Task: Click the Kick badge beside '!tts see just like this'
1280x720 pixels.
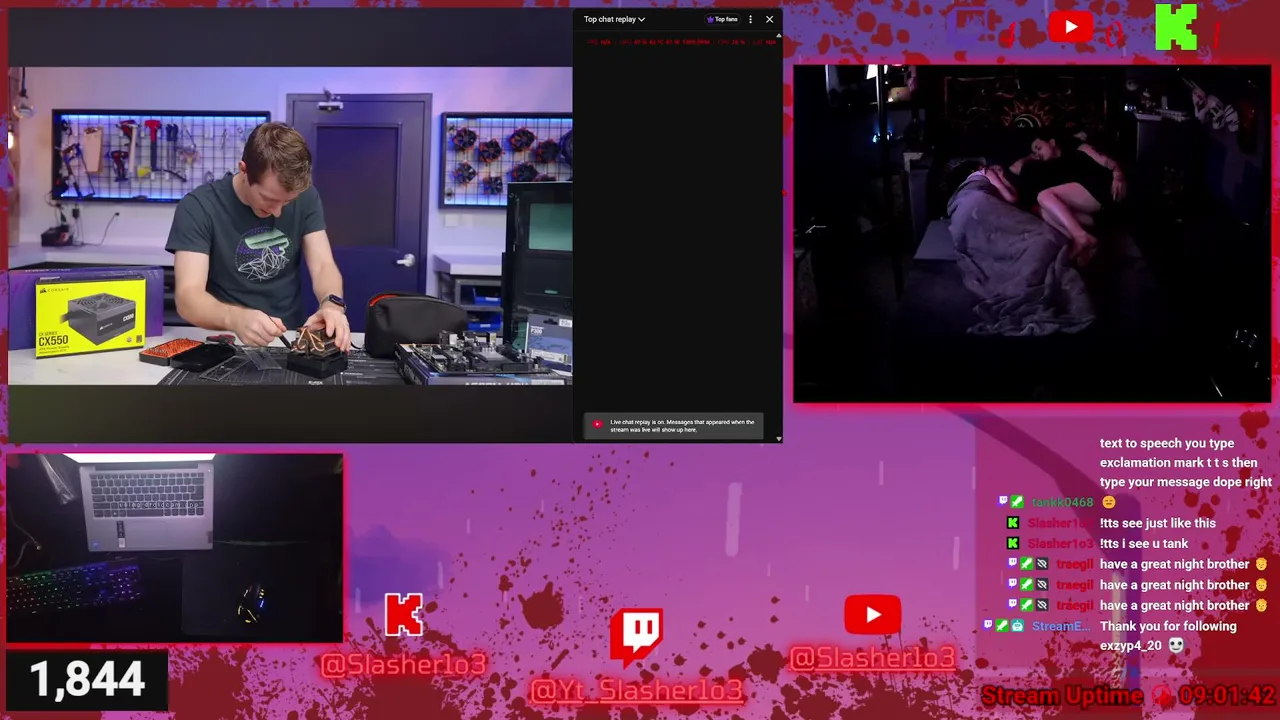Action: click(x=1013, y=523)
